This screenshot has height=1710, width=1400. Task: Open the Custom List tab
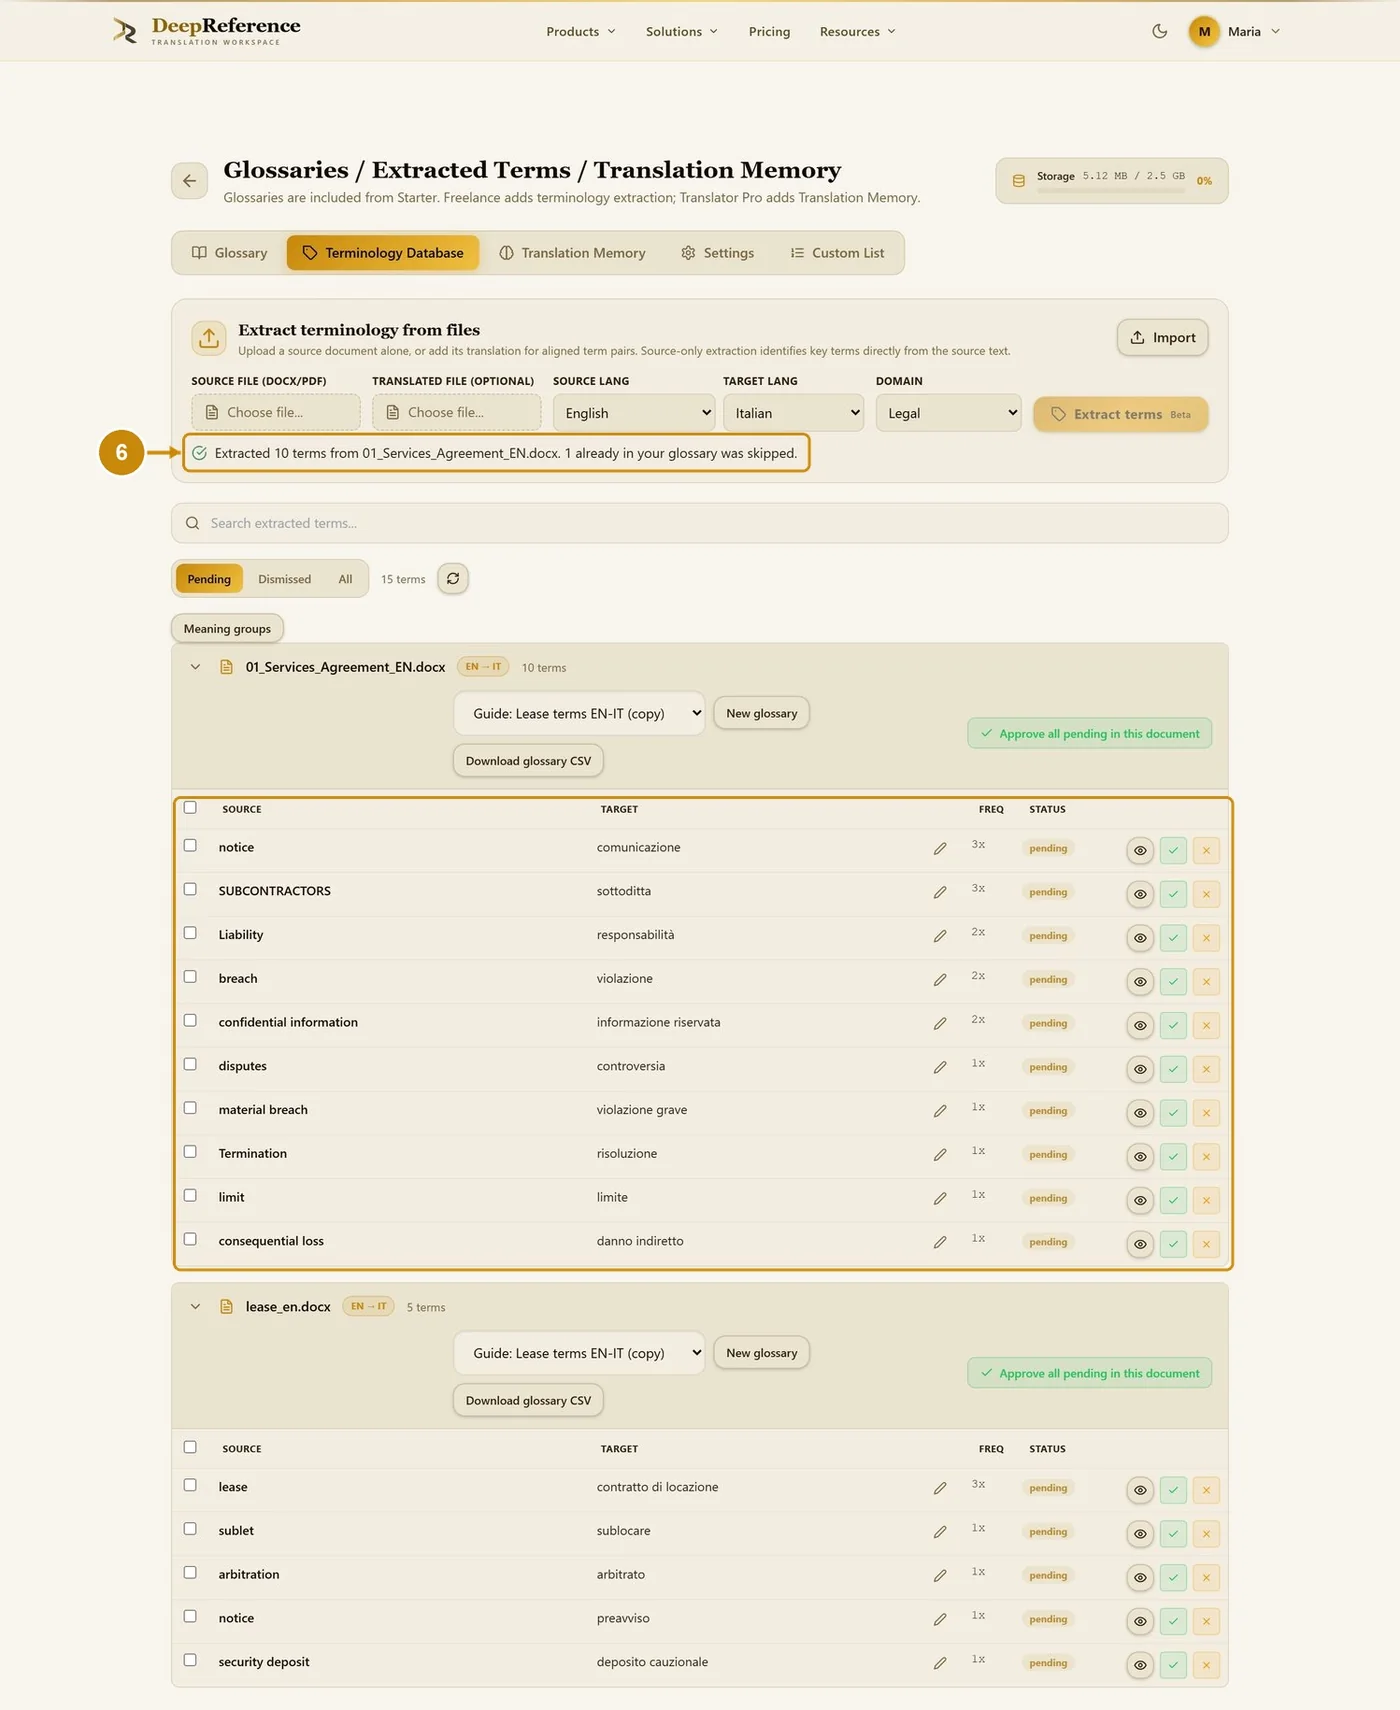[x=837, y=253]
